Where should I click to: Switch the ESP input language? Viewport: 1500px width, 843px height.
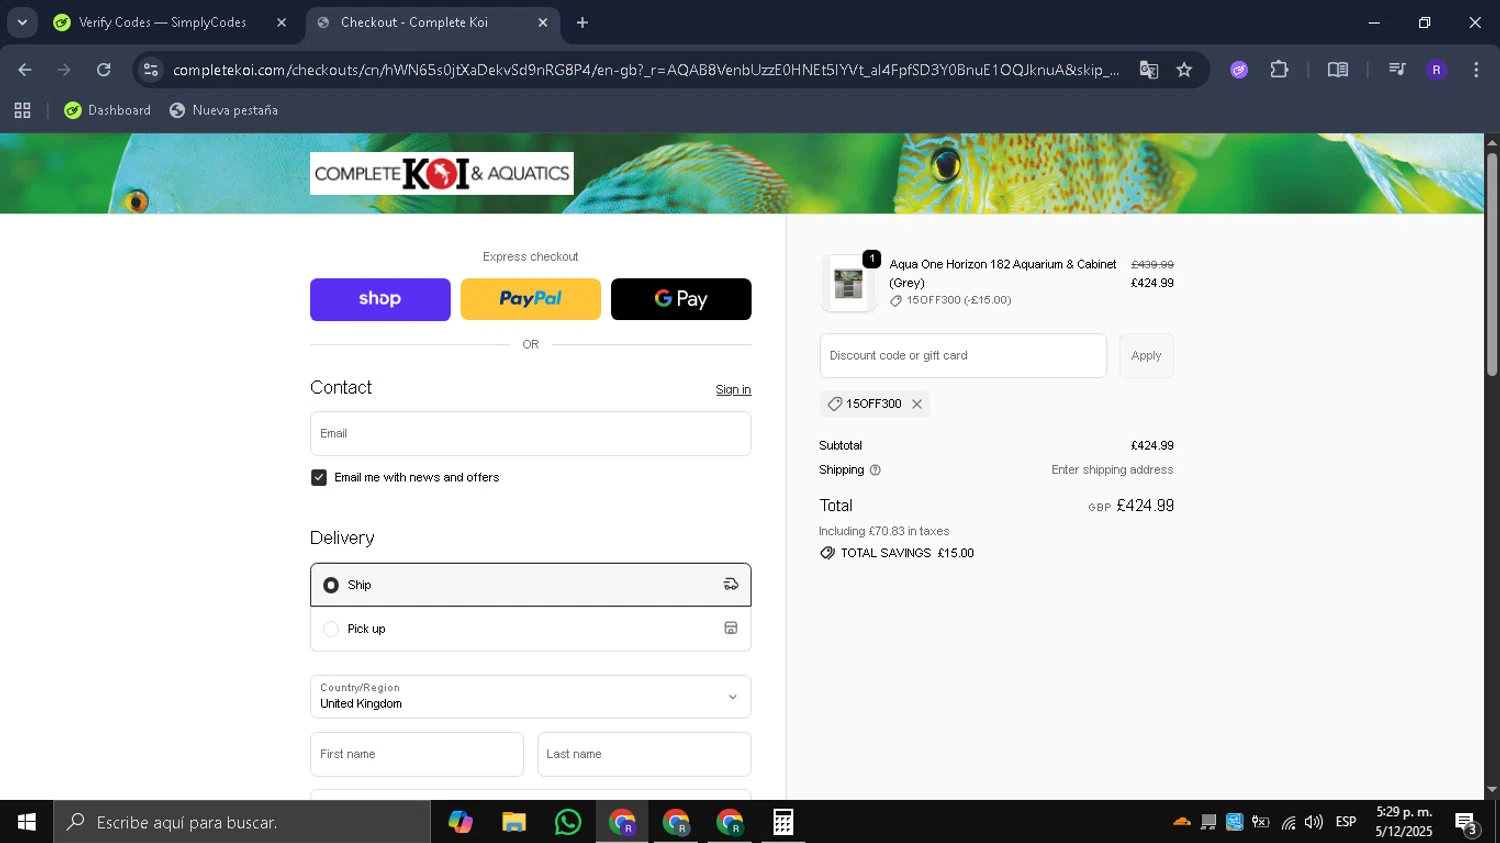tap(1346, 822)
